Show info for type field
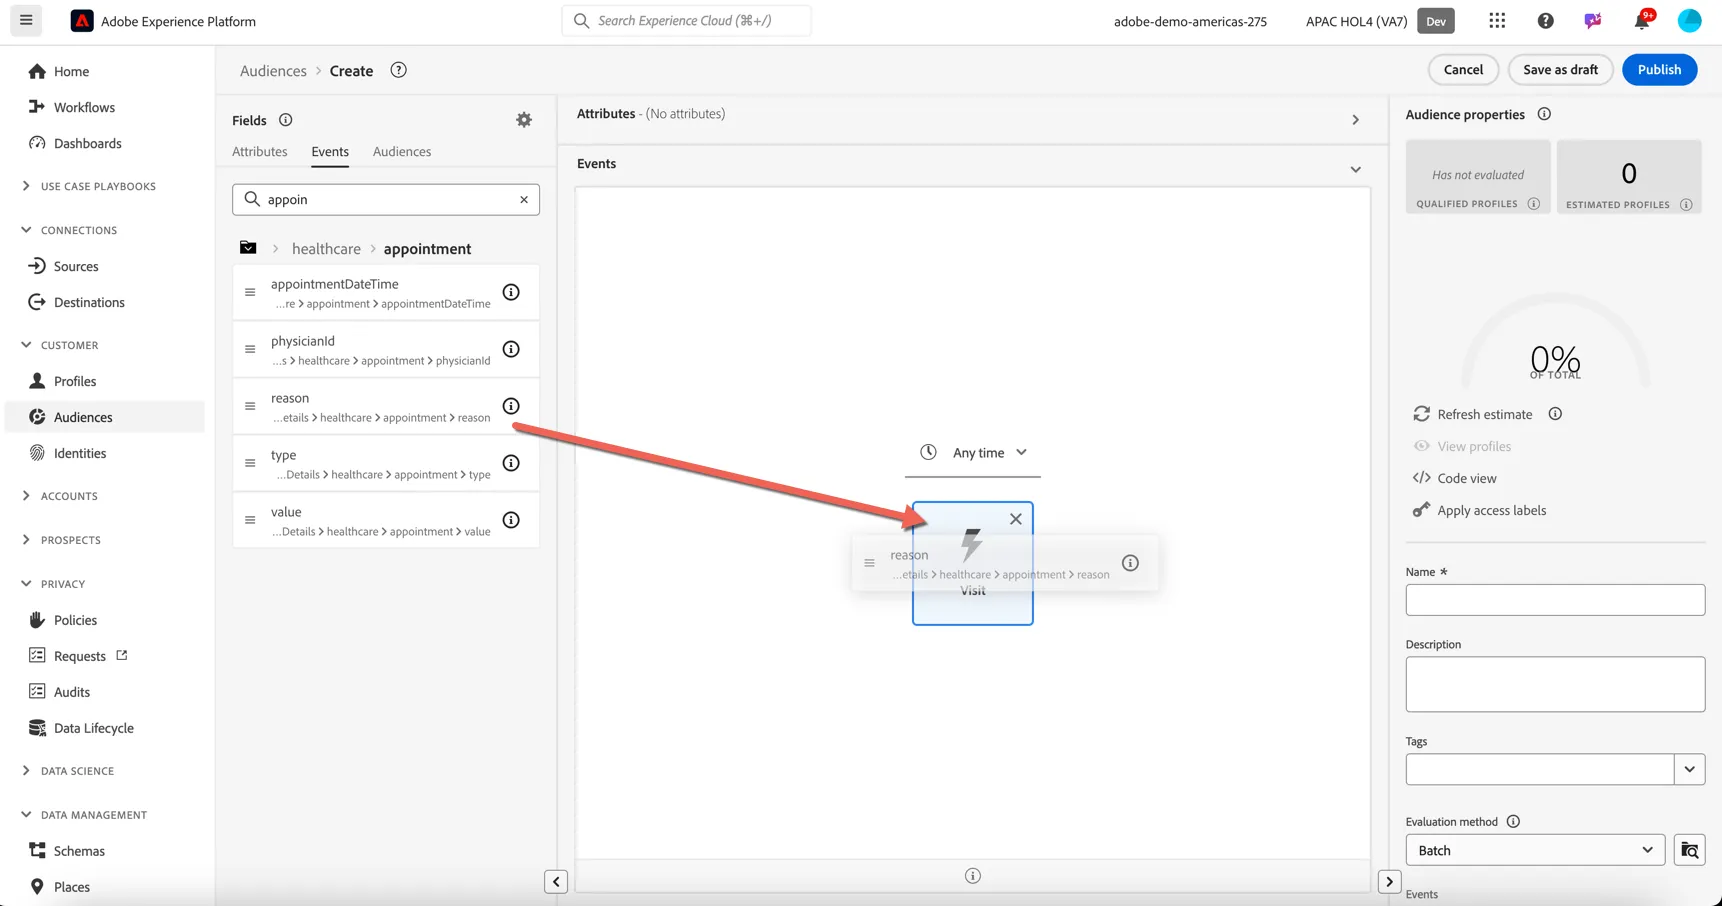This screenshot has height=906, width=1722. pos(511,463)
